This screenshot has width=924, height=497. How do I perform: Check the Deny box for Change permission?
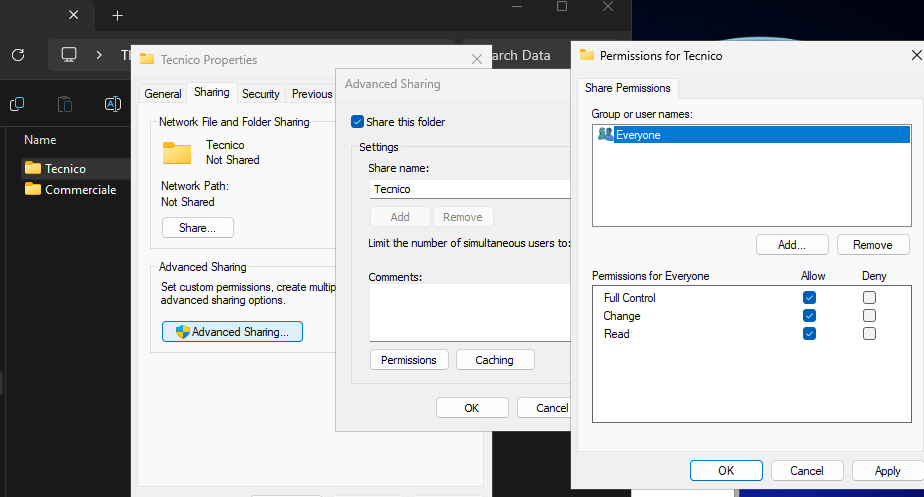coord(869,316)
